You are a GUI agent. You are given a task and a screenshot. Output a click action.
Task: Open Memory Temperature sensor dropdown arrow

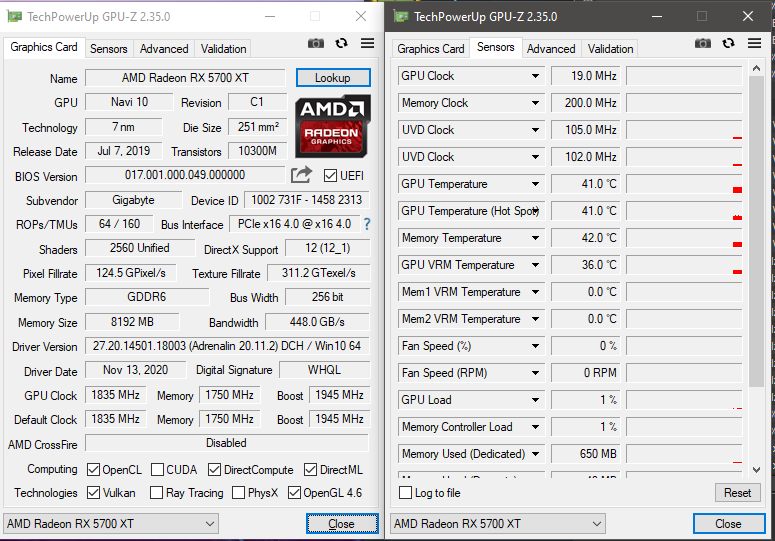(x=535, y=238)
